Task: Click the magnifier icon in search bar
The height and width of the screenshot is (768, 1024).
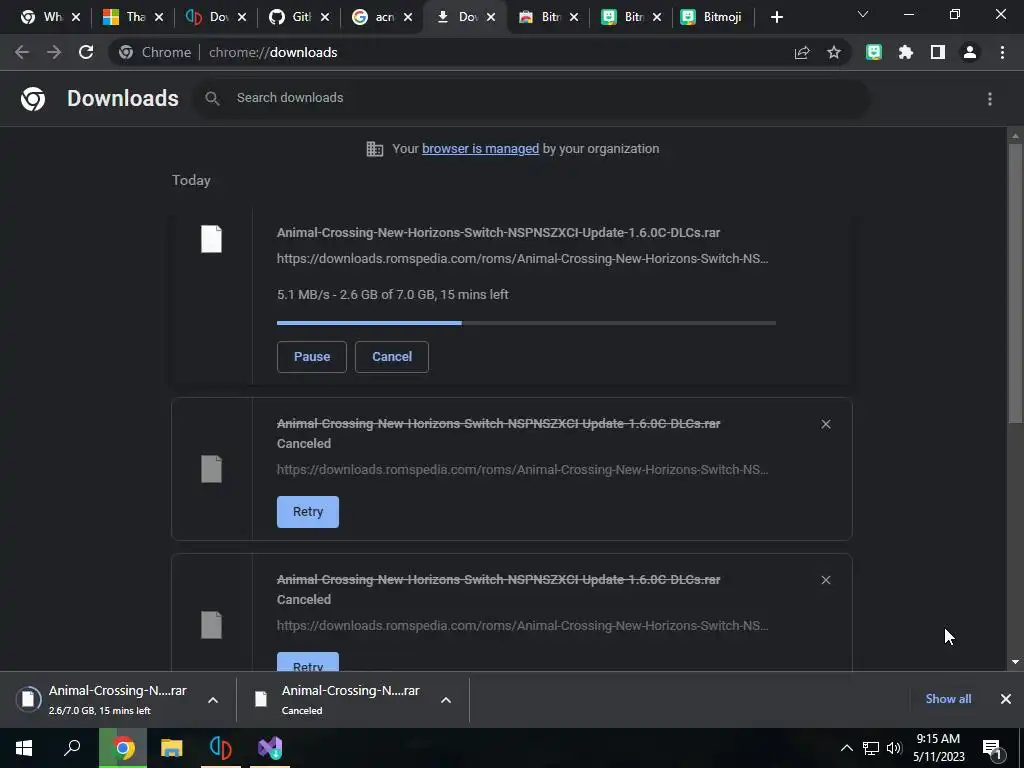Action: pos(212,98)
